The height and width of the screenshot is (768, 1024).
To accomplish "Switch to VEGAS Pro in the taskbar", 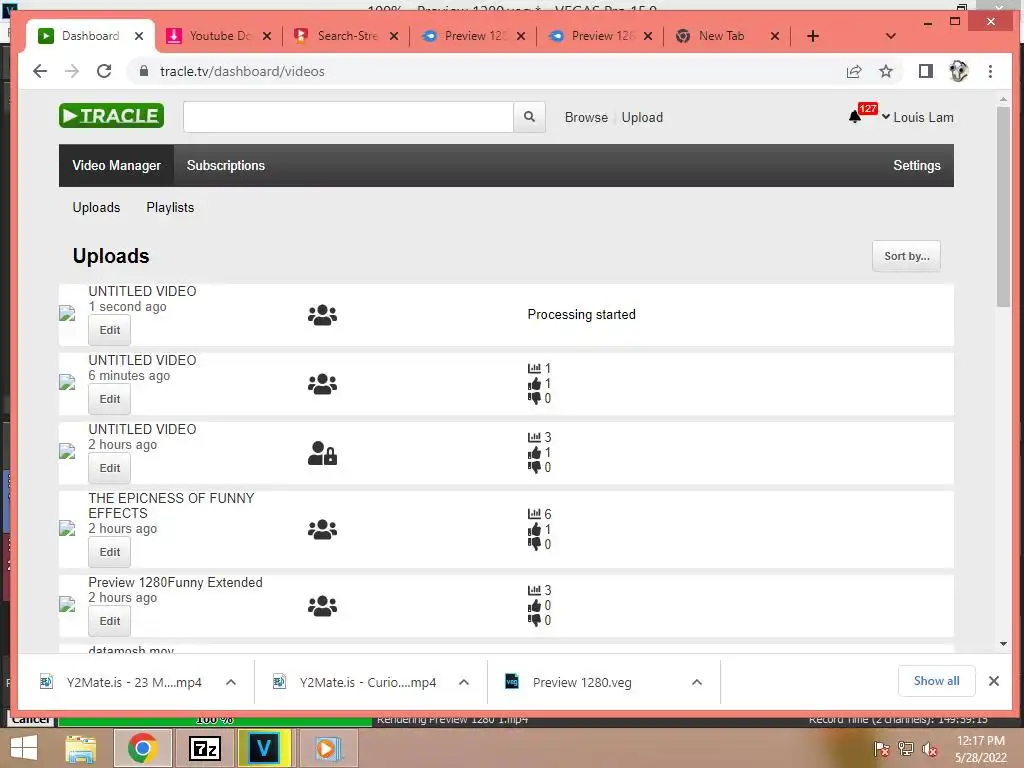I will point(264,748).
